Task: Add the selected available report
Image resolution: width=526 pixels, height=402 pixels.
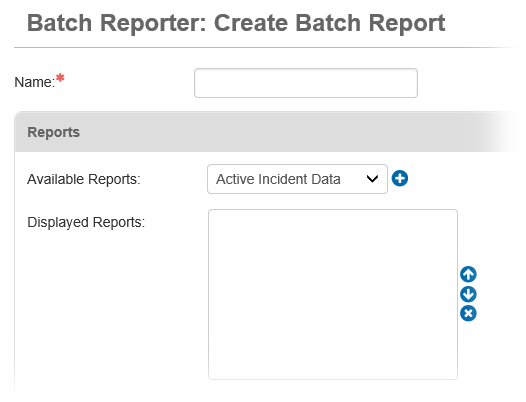Action: (400, 178)
